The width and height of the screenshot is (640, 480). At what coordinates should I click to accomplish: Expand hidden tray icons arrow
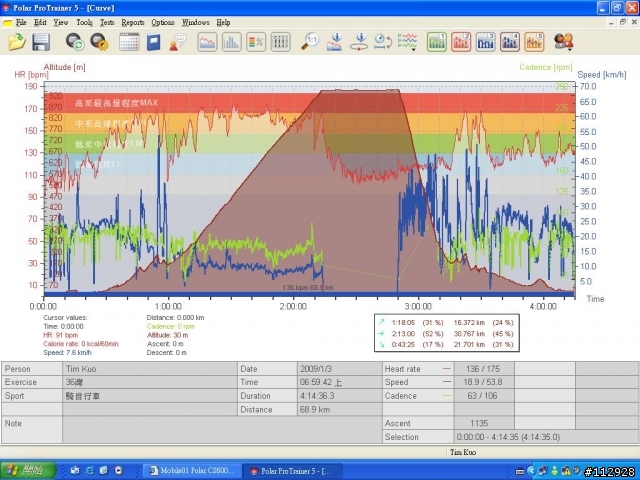coord(531,471)
